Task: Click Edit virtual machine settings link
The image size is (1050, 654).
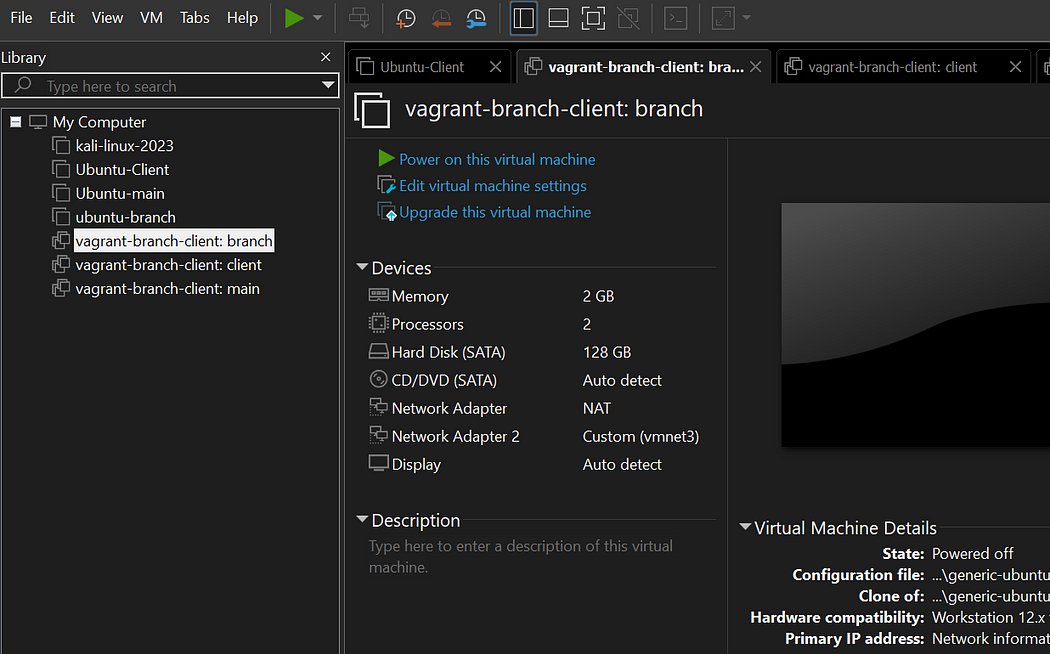Action: pyautogui.click(x=493, y=186)
